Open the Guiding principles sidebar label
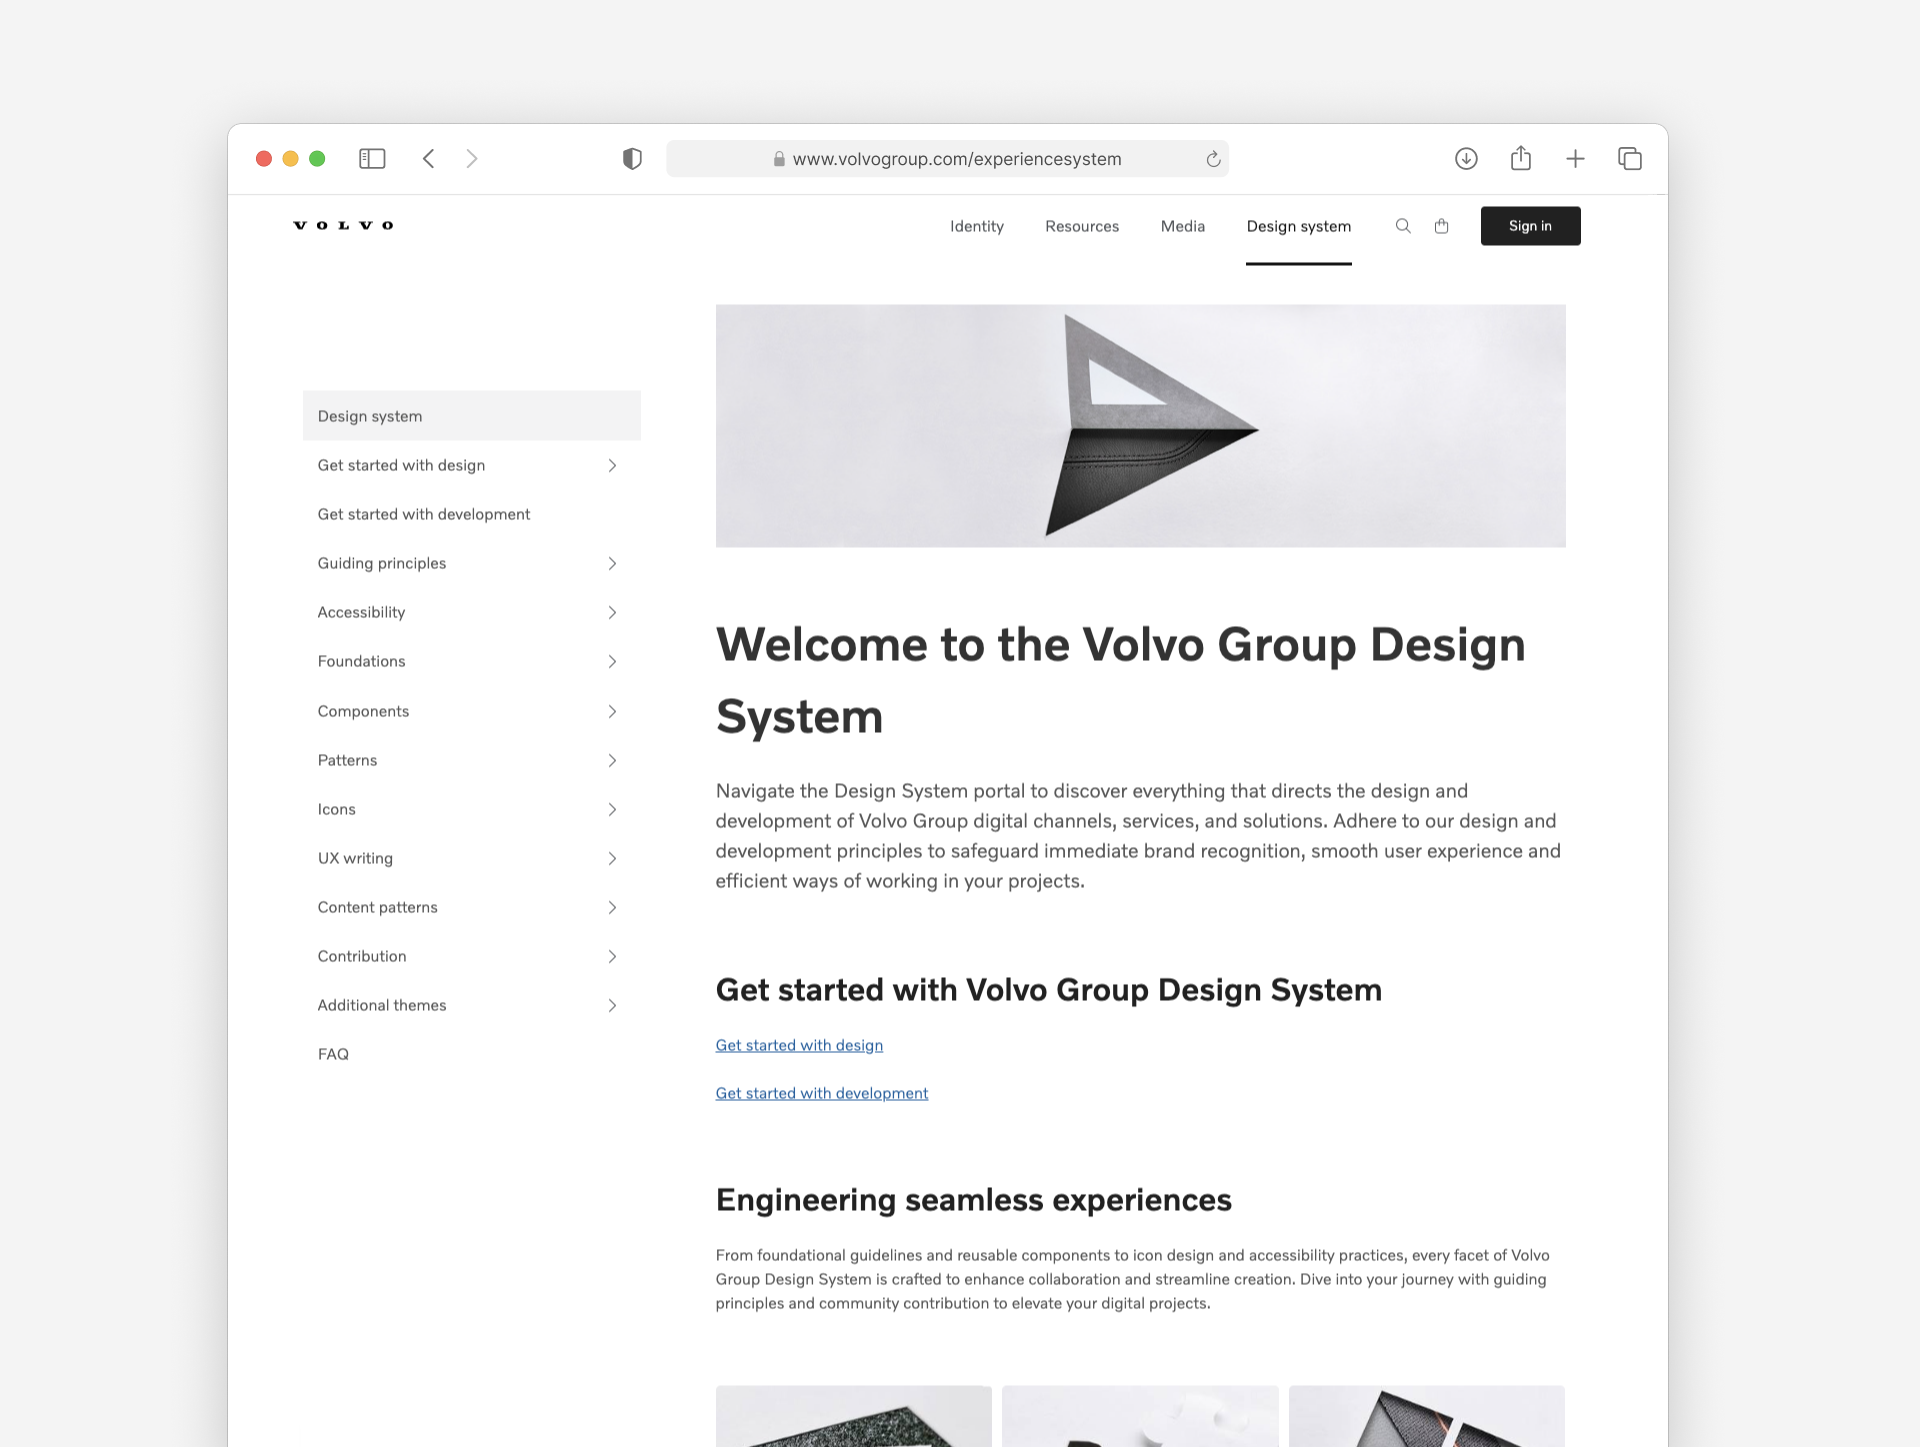 (x=382, y=563)
